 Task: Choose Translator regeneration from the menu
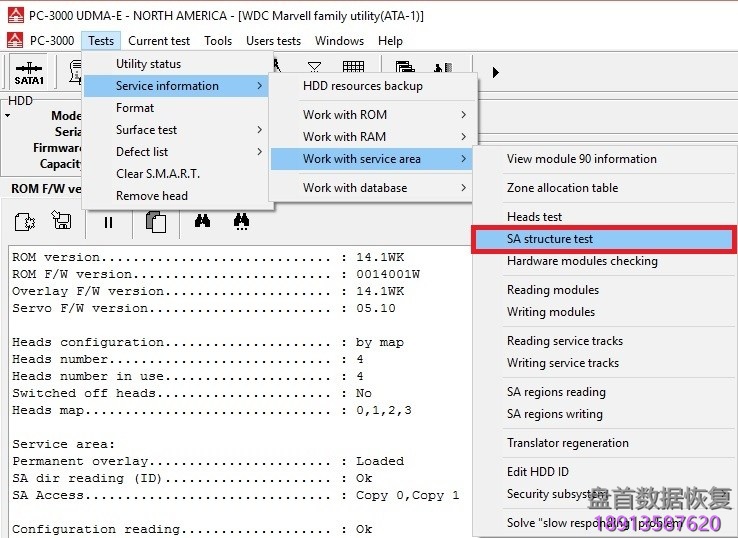567,443
